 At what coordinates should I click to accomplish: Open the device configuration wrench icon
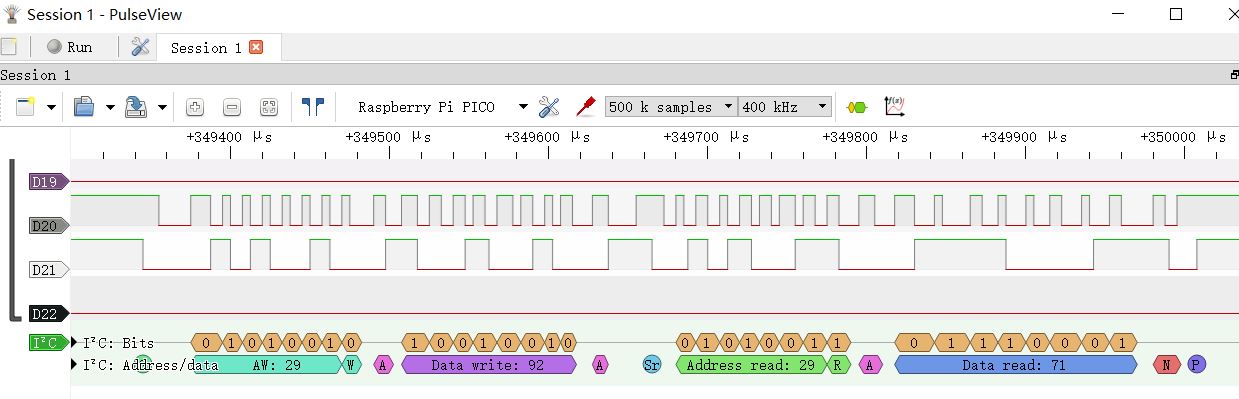tap(548, 106)
